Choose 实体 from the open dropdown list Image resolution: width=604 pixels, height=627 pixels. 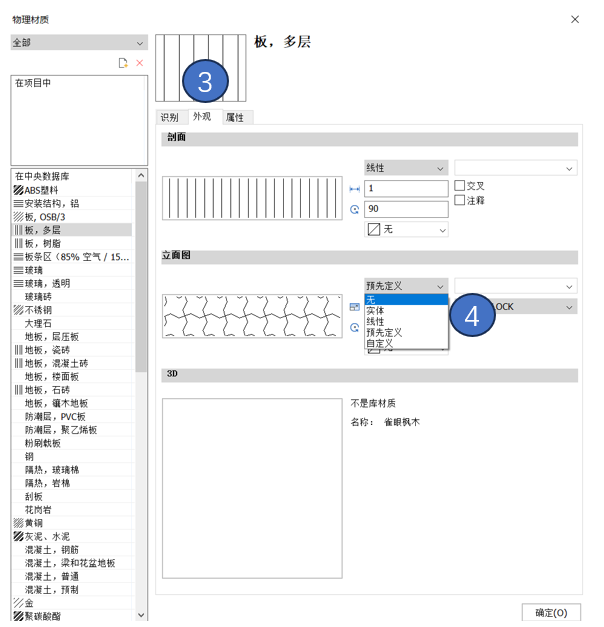(376, 311)
